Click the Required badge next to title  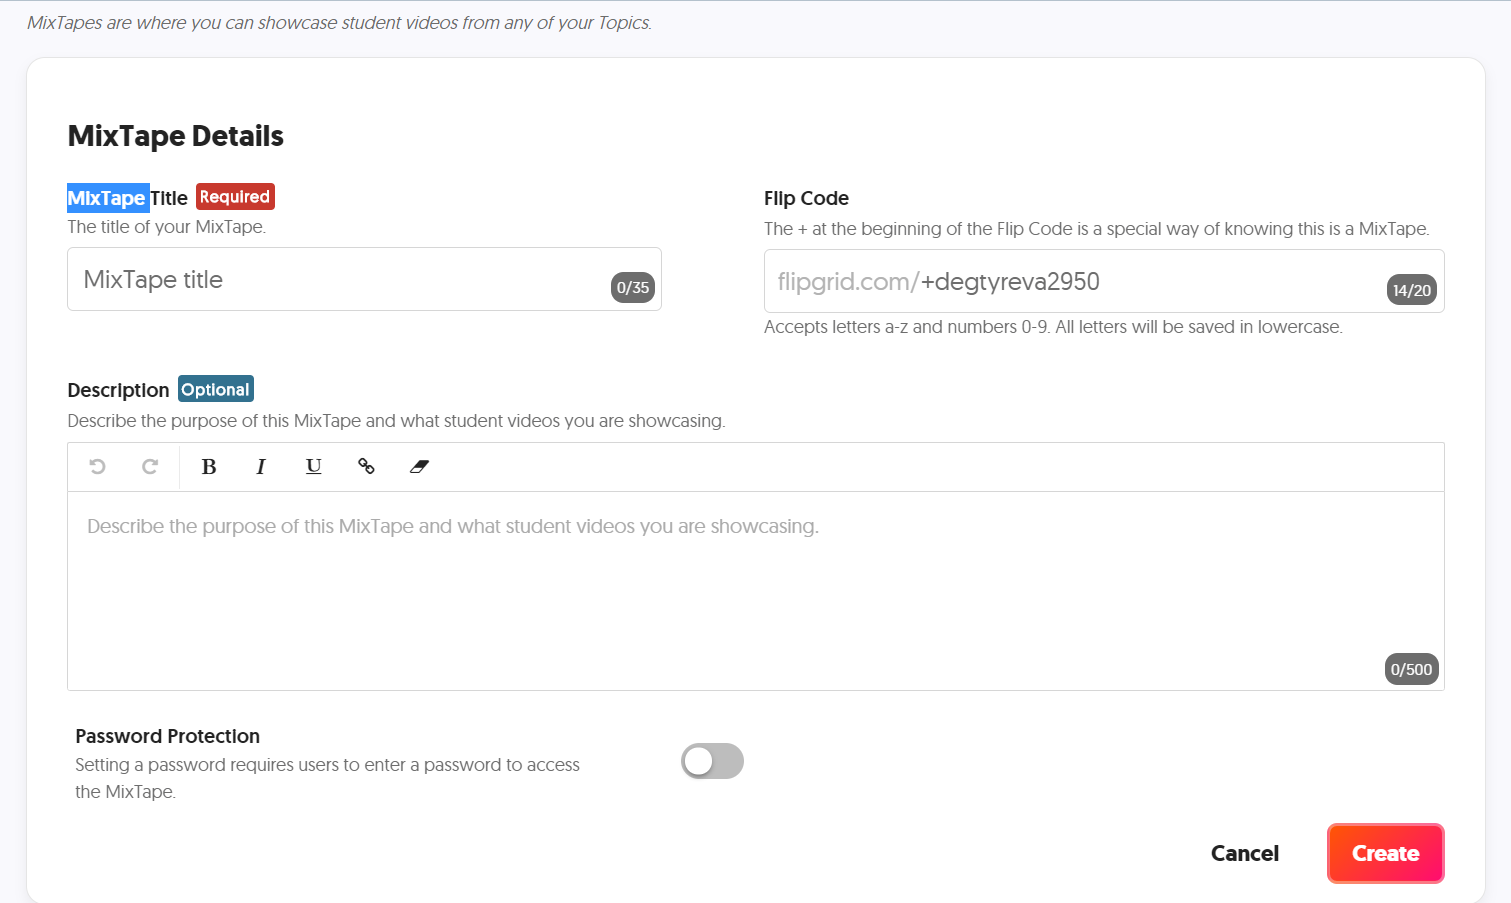(x=235, y=197)
